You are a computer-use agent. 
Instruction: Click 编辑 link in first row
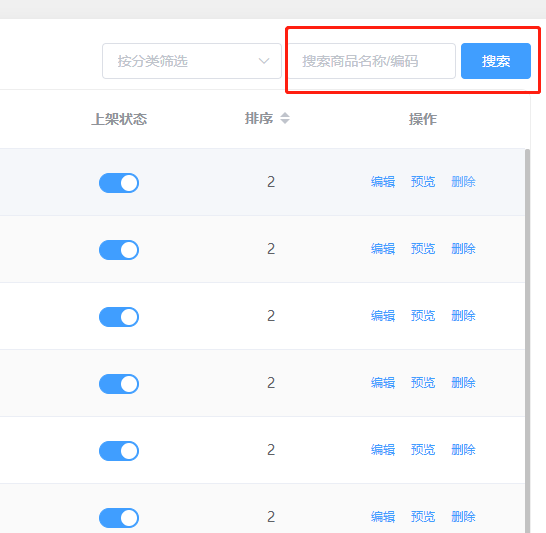(383, 182)
